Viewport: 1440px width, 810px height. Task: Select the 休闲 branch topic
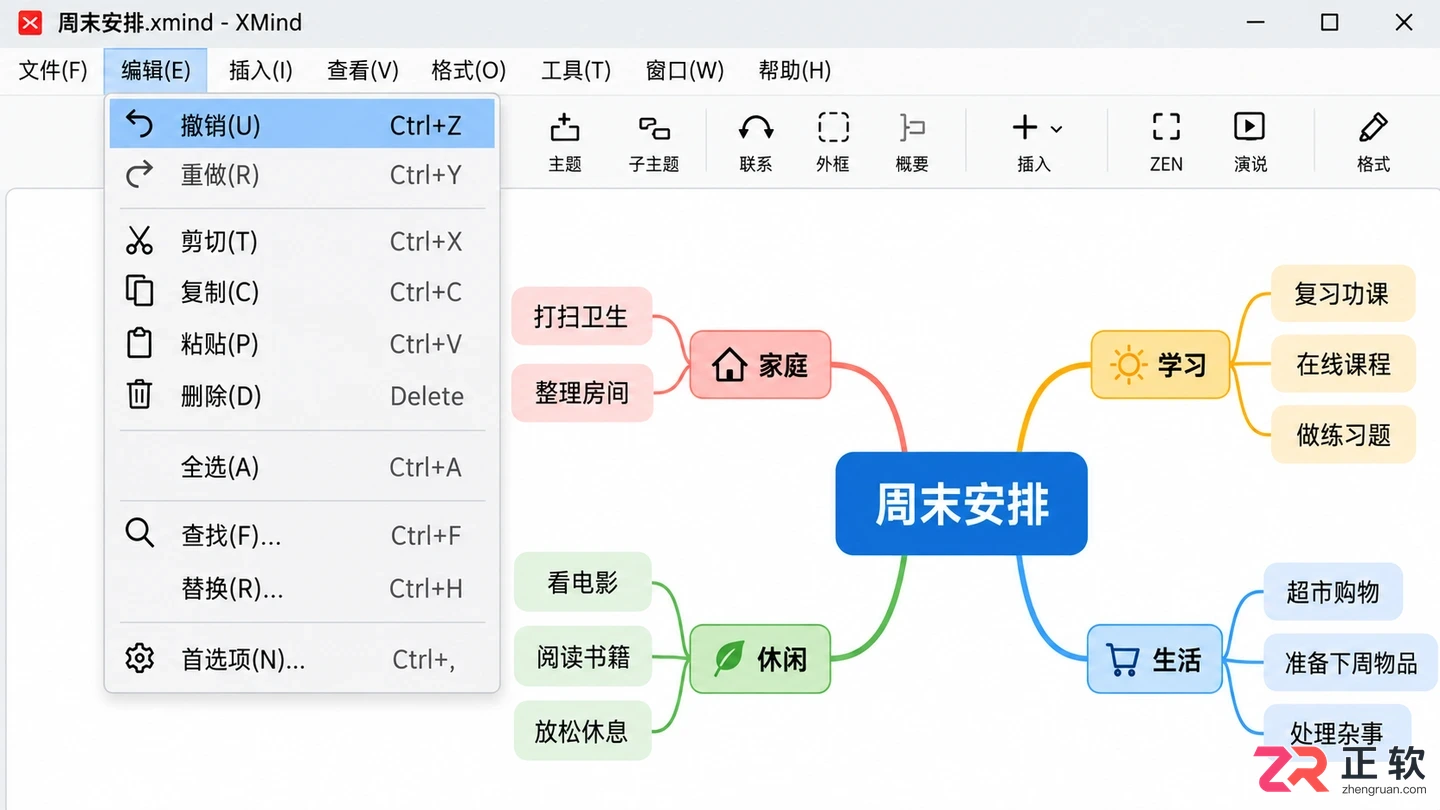click(760, 659)
